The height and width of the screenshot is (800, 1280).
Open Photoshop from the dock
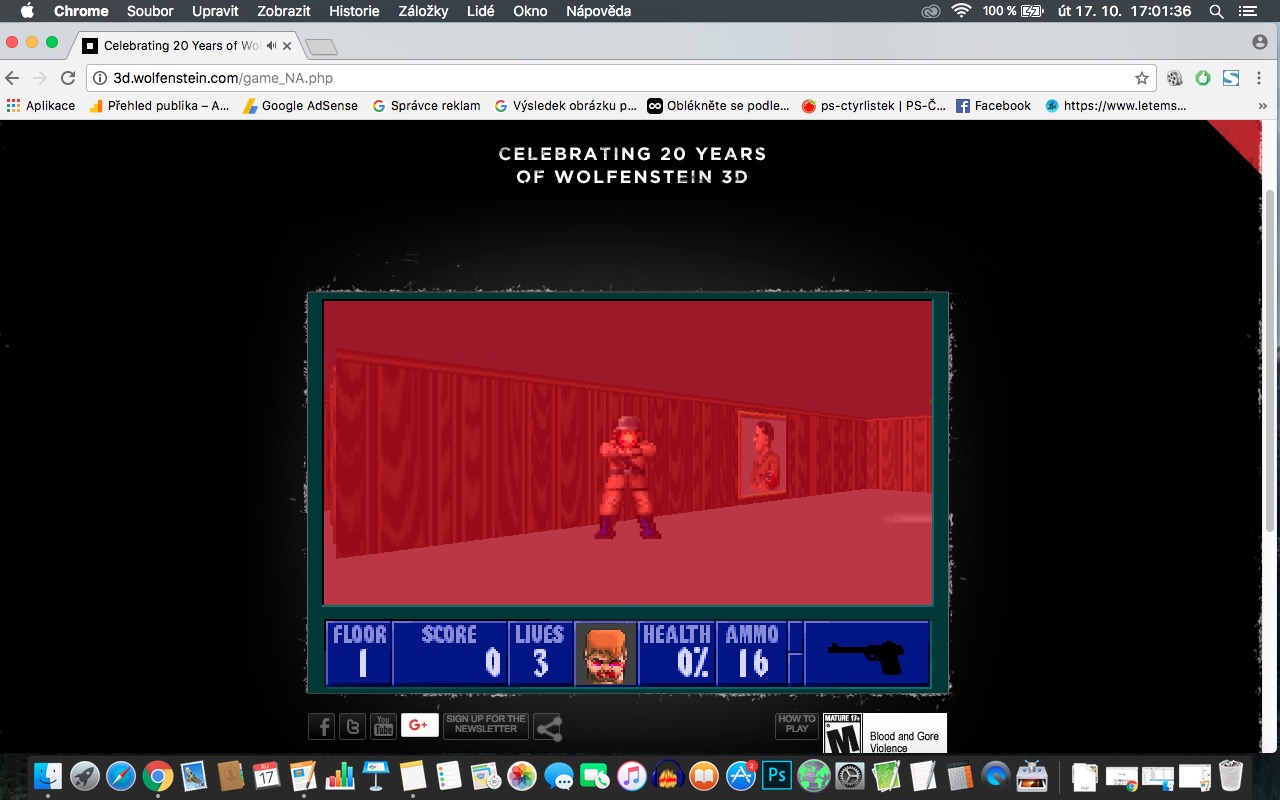777,776
